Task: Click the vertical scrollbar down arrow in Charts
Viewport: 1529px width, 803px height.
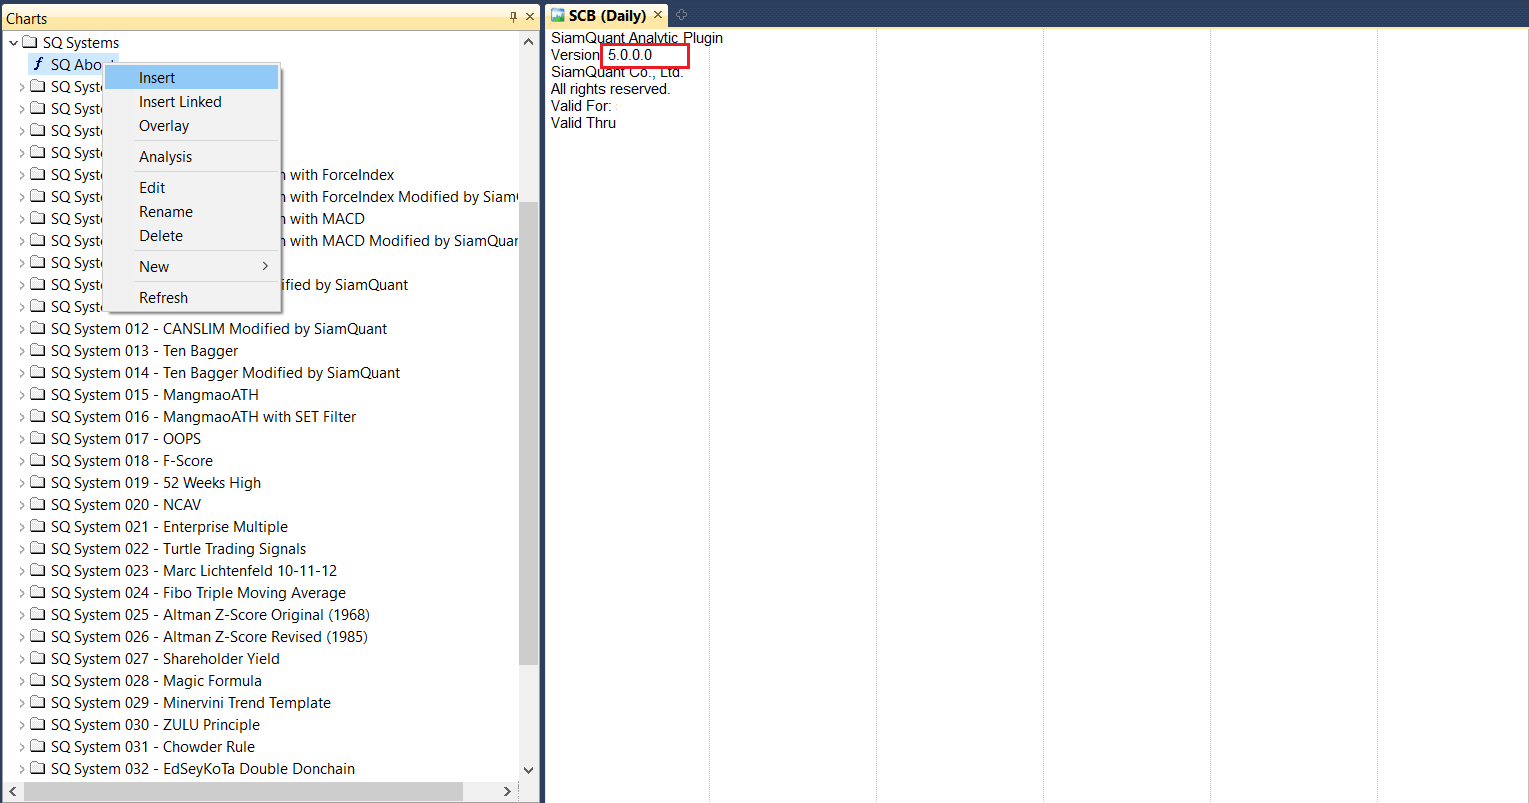Action: 529,770
